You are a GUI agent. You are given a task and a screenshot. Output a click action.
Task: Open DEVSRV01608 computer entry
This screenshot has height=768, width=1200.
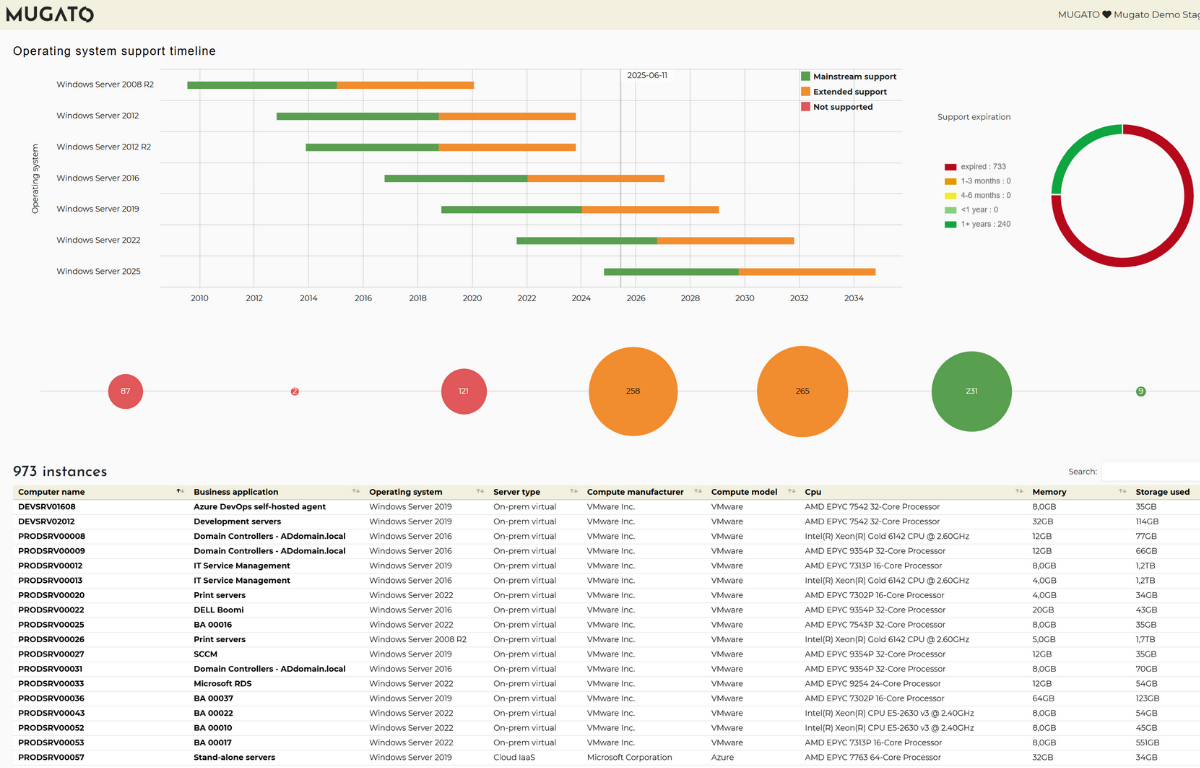47,507
